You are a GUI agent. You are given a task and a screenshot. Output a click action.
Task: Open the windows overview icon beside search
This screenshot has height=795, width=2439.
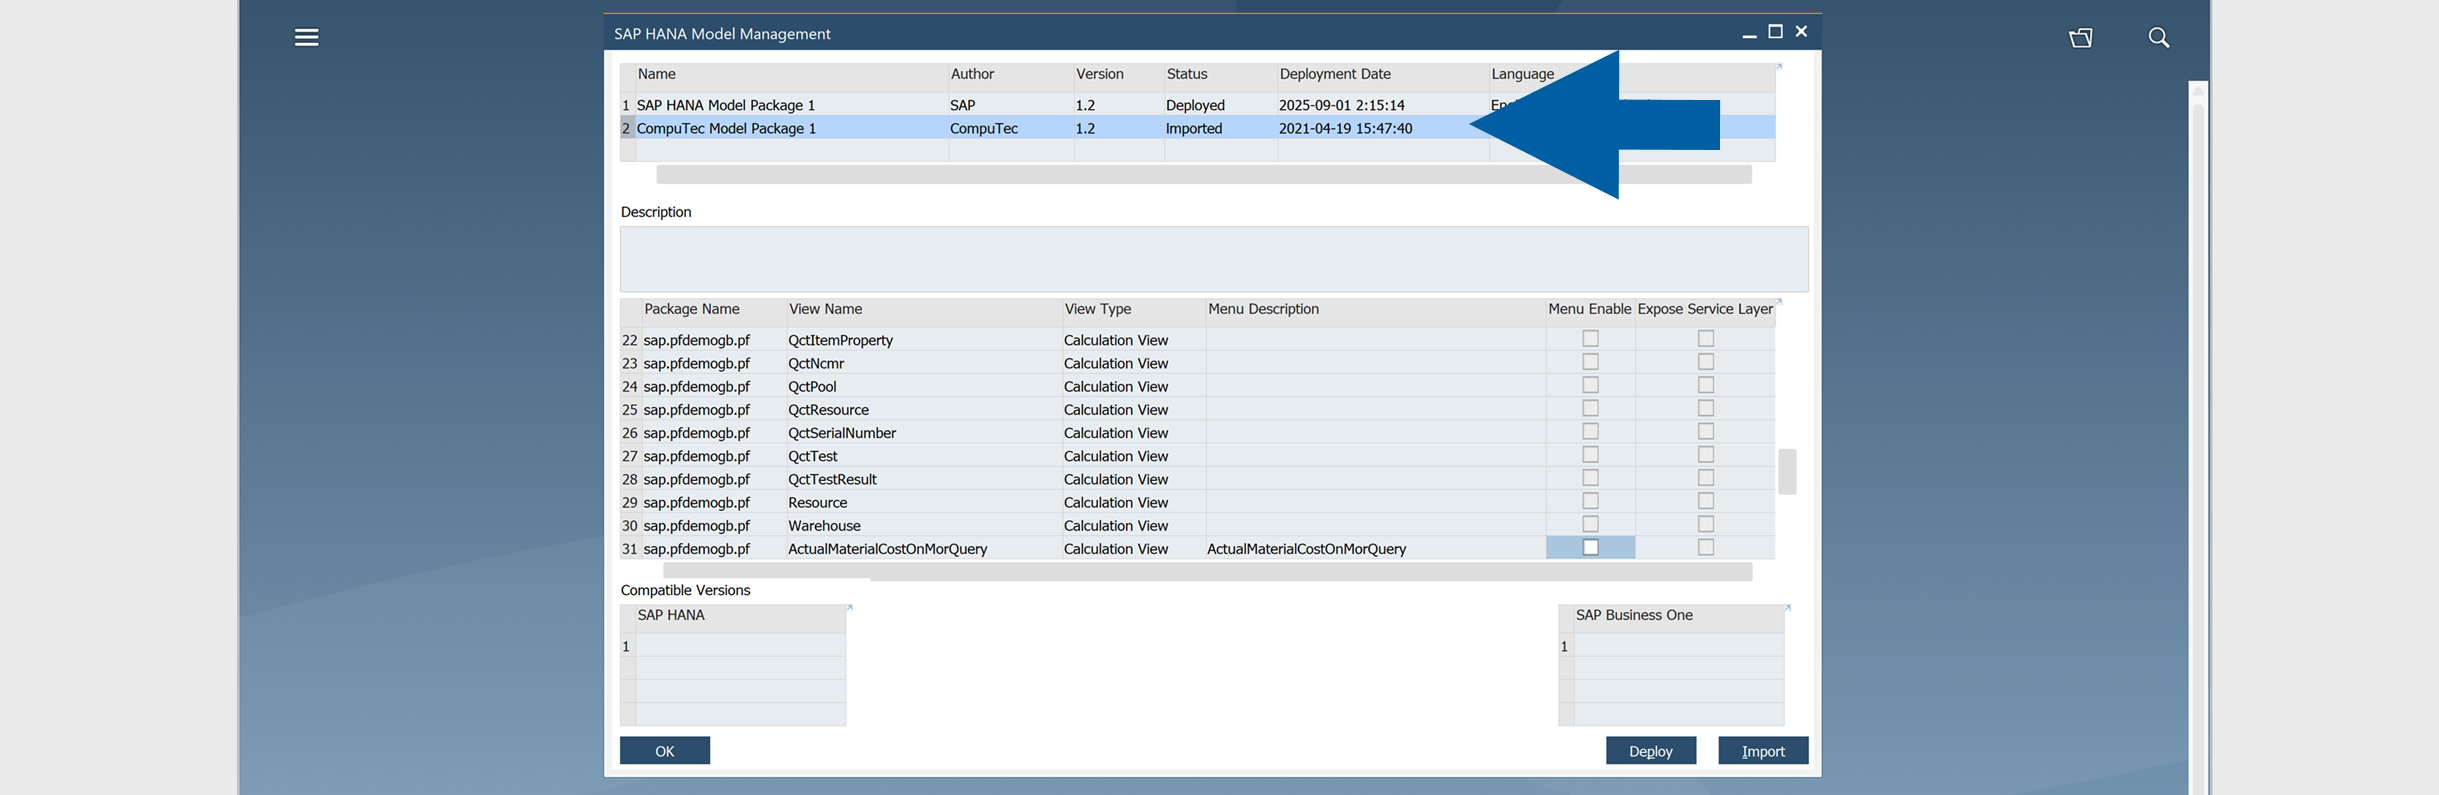coord(2080,37)
